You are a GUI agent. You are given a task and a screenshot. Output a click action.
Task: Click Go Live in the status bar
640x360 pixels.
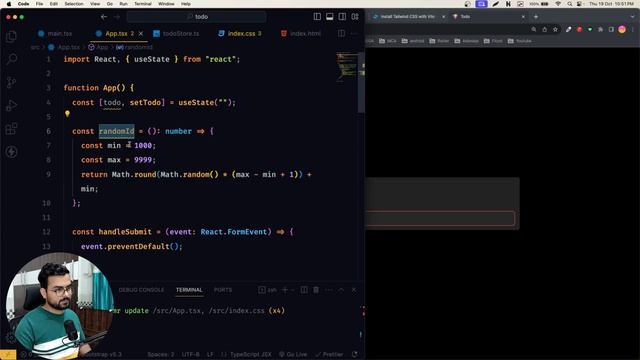click(x=293, y=354)
